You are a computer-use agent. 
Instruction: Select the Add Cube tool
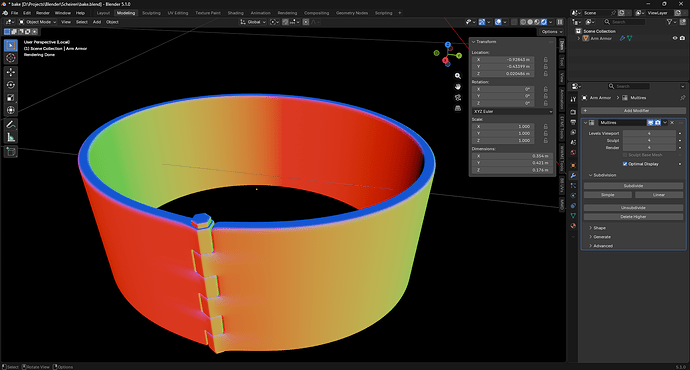pos(11,152)
